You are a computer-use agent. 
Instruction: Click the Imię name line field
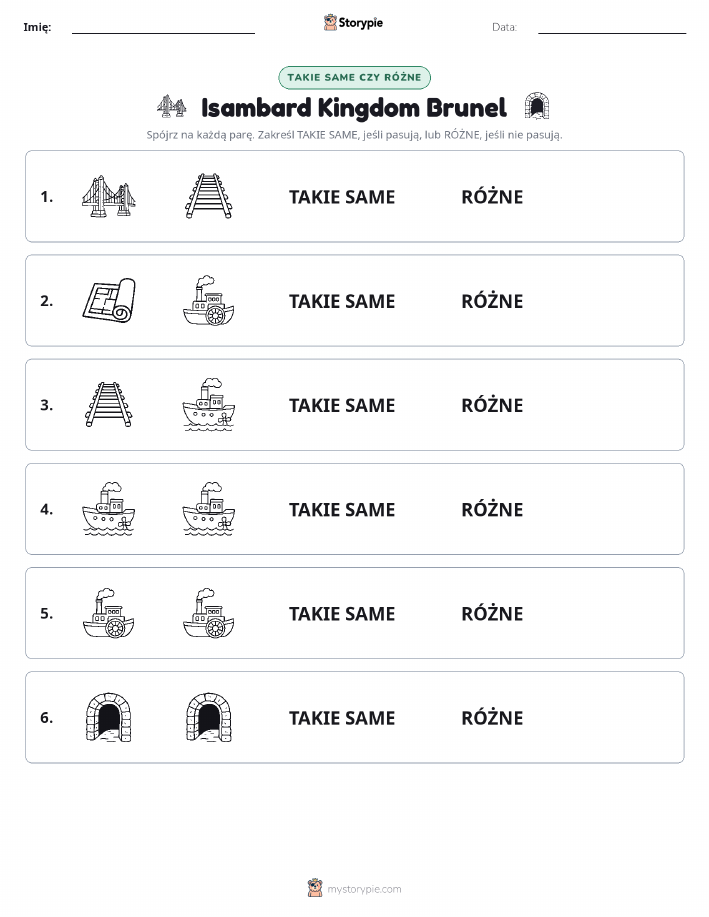click(x=163, y=27)
